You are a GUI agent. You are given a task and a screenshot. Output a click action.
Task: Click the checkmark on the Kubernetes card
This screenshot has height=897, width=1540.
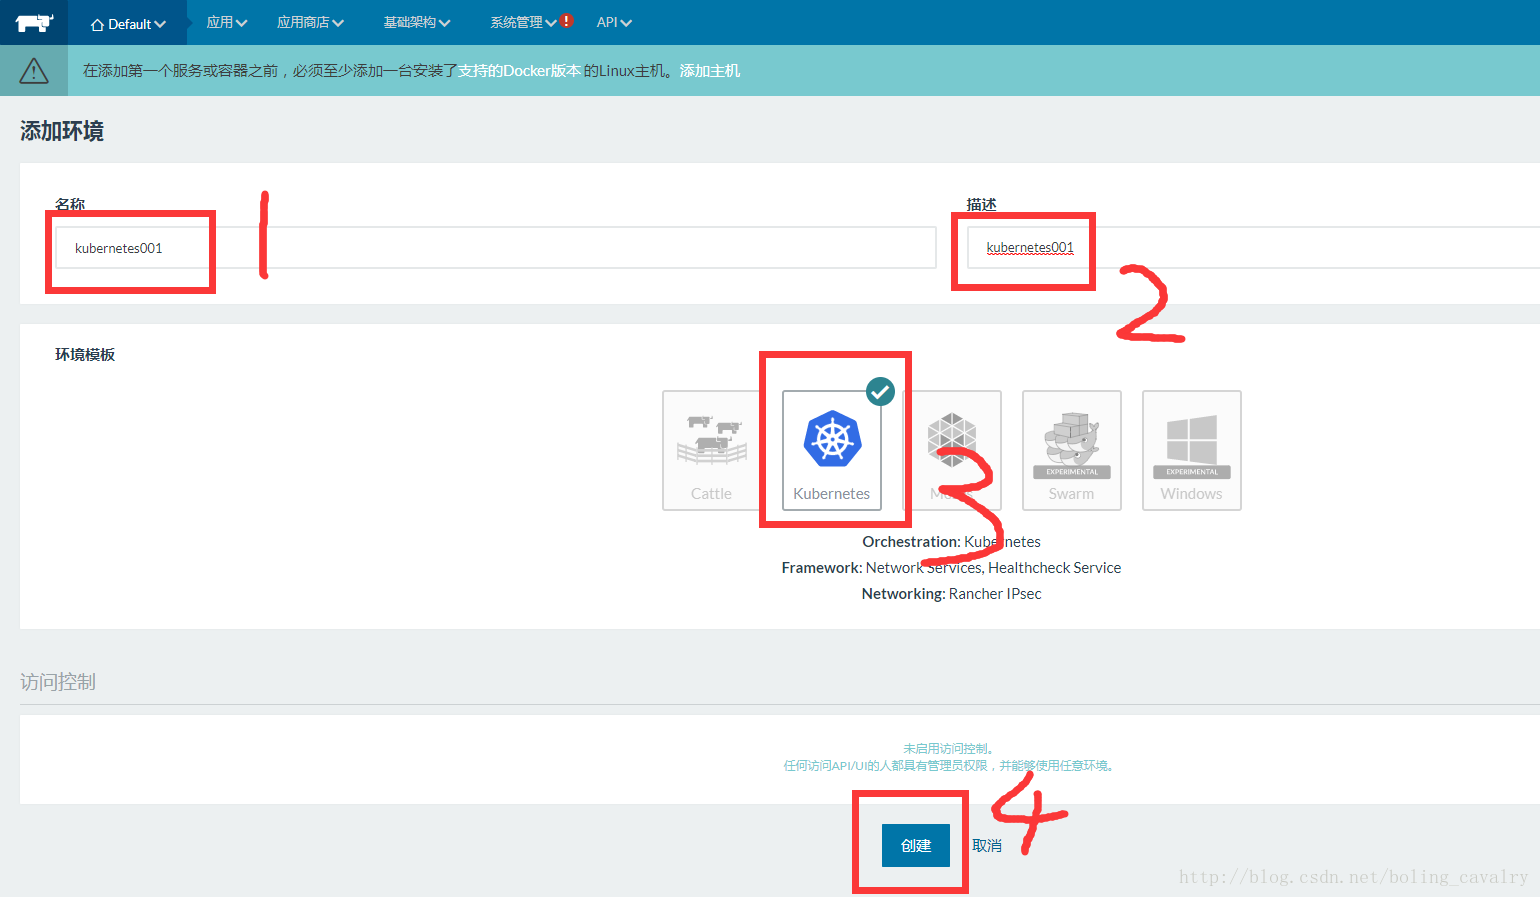[x=880, y=391]
